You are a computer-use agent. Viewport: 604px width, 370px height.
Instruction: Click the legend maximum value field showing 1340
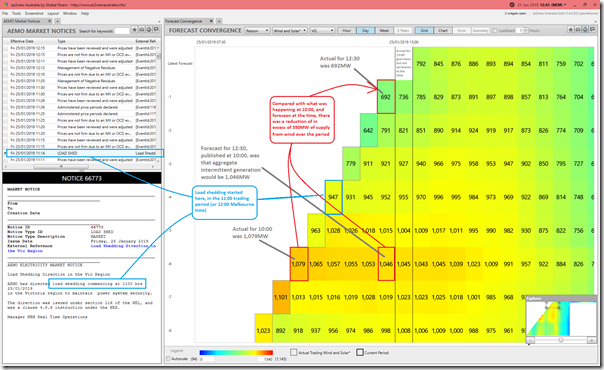tap(264, 359)
